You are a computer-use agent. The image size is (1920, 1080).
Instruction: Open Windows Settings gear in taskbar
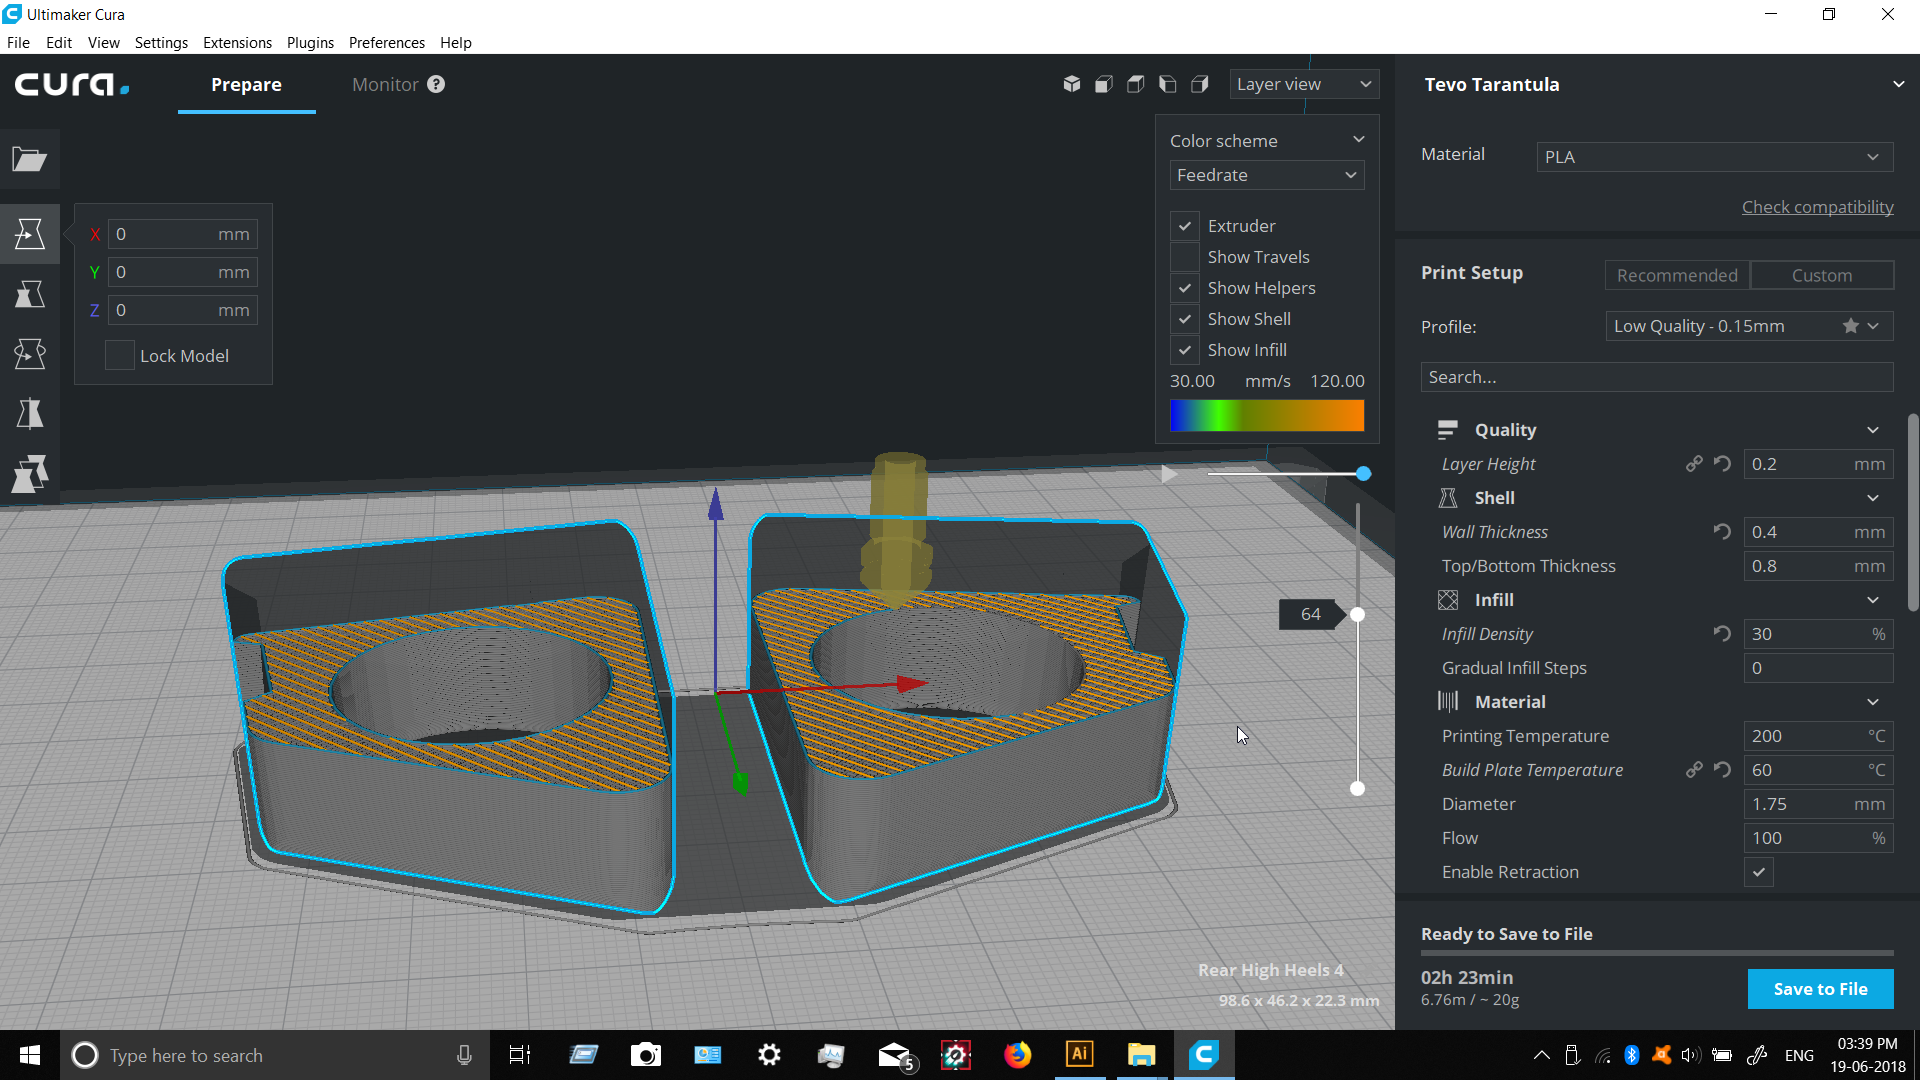tap(770, 1055)
